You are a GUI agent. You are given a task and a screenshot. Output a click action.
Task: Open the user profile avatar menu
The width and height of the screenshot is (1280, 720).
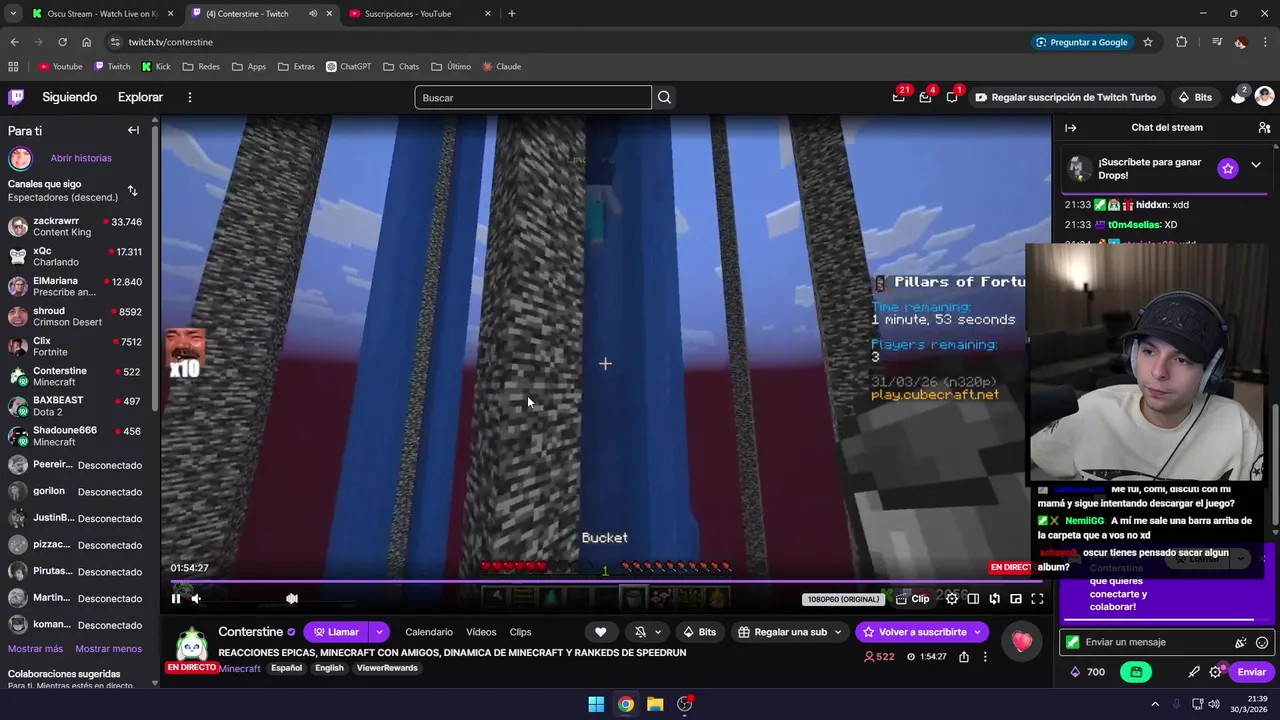[x=1264, y=96]
